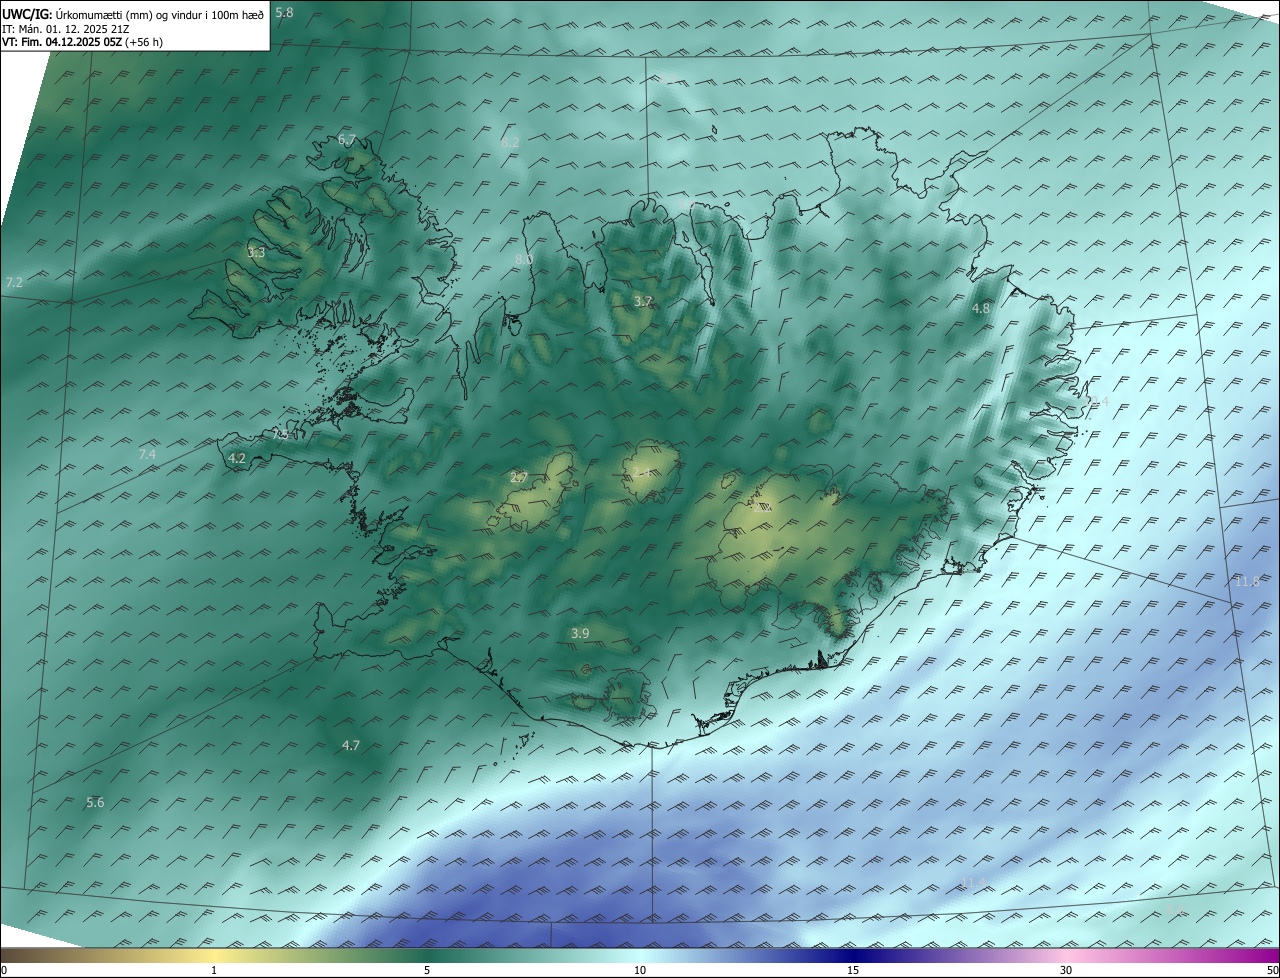This screenshot has width=1280, height=978.
Task: Click the map value "7.2" at the left edge
Action: 13,283
